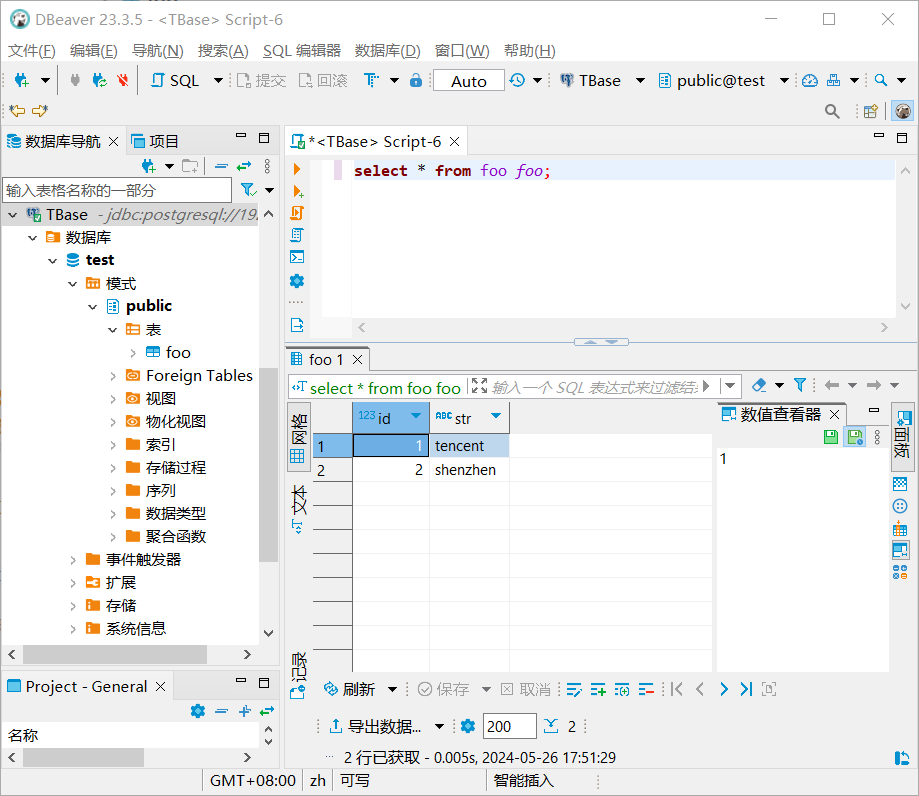Open the SQL 编辑器 menu
919x796 pixels.
(301, 51)
